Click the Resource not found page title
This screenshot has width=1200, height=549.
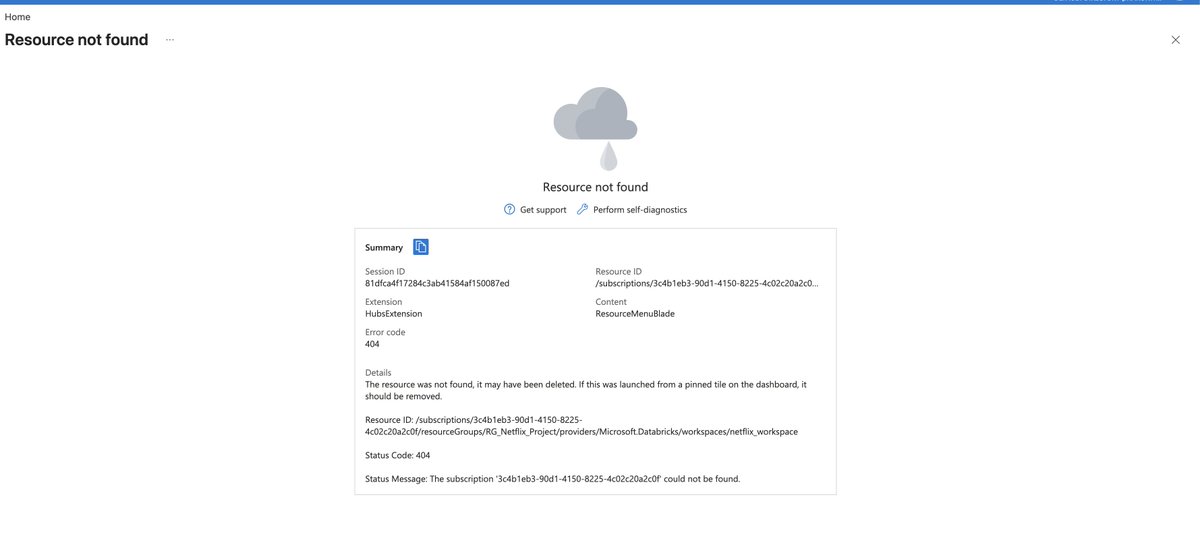click(76, 40)
